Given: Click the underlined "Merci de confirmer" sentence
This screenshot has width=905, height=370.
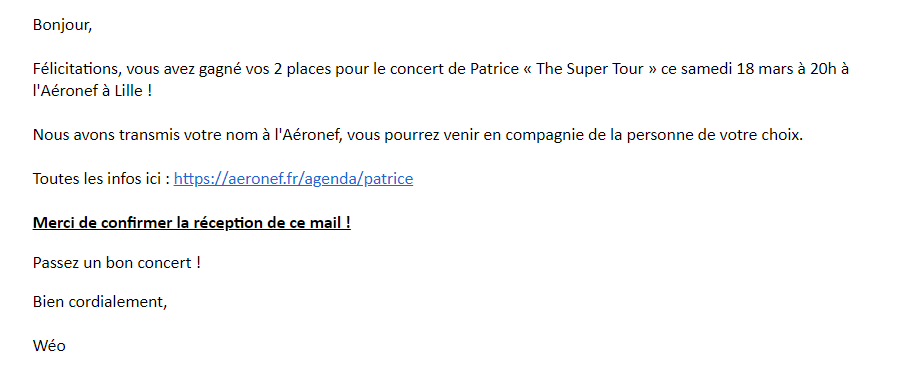Looking at the screenshot, I should tap(192, 223).
